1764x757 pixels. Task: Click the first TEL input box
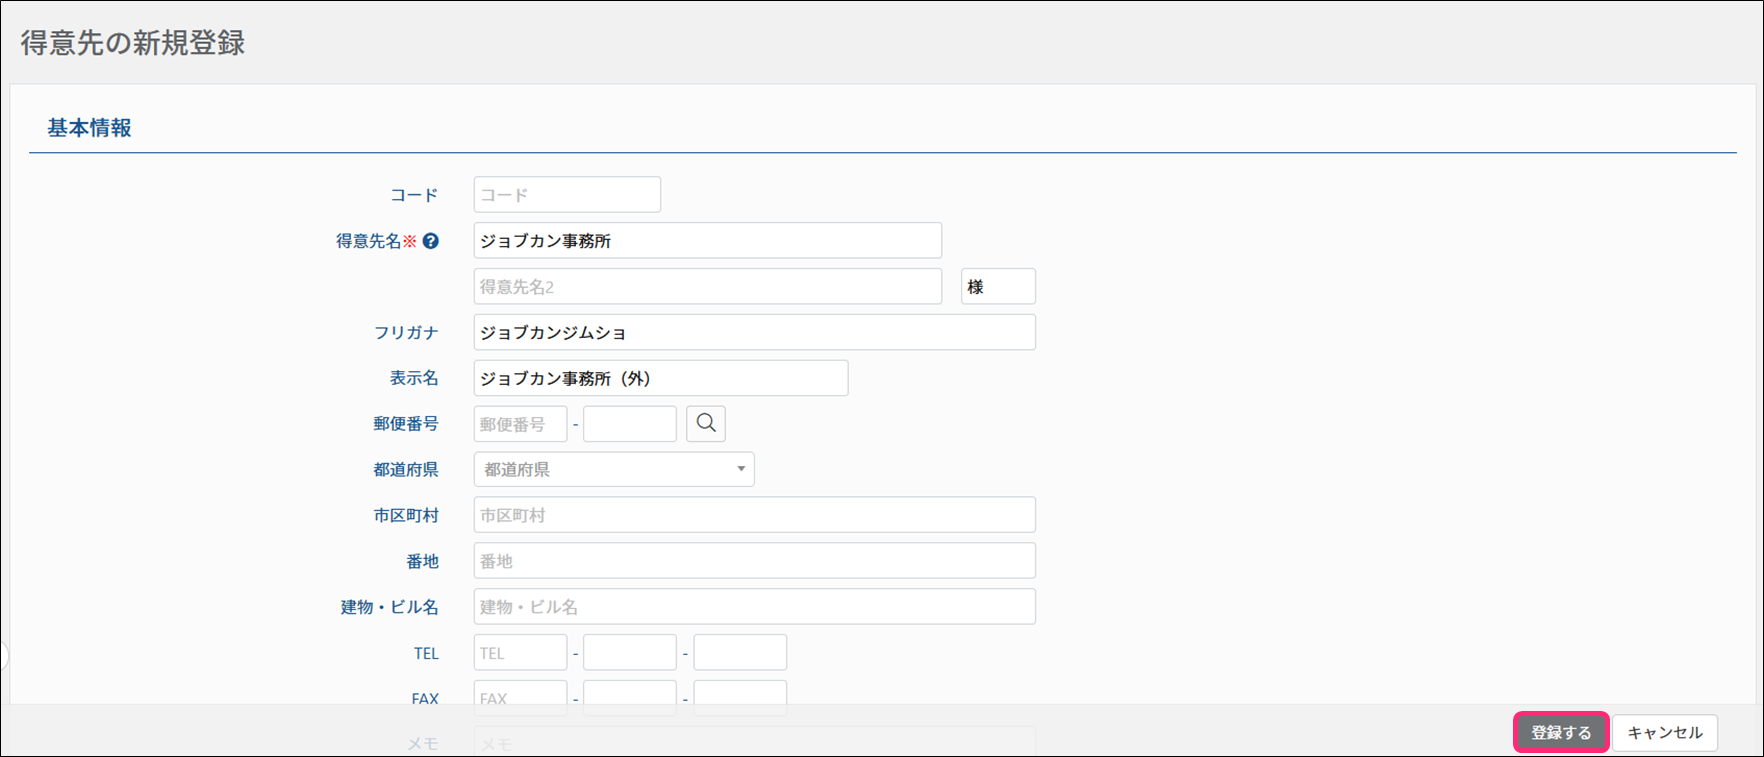(520, 653)
